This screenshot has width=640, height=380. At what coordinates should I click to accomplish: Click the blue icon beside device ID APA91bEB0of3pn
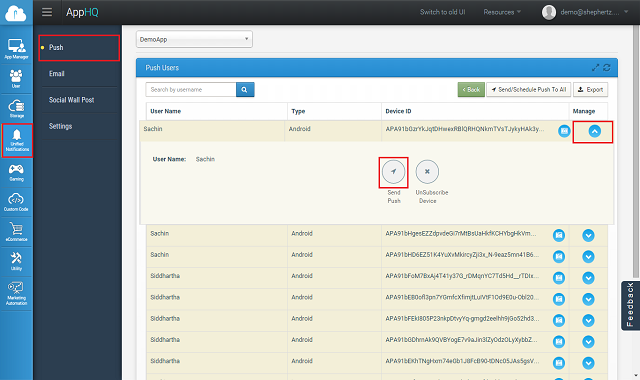[x=559, y=299]
